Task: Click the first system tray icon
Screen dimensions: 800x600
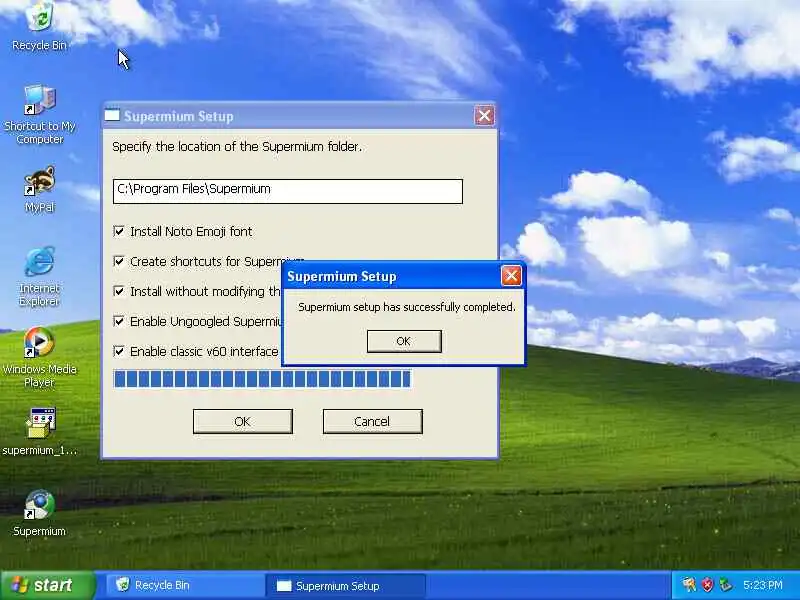Action: pos(689,585)
